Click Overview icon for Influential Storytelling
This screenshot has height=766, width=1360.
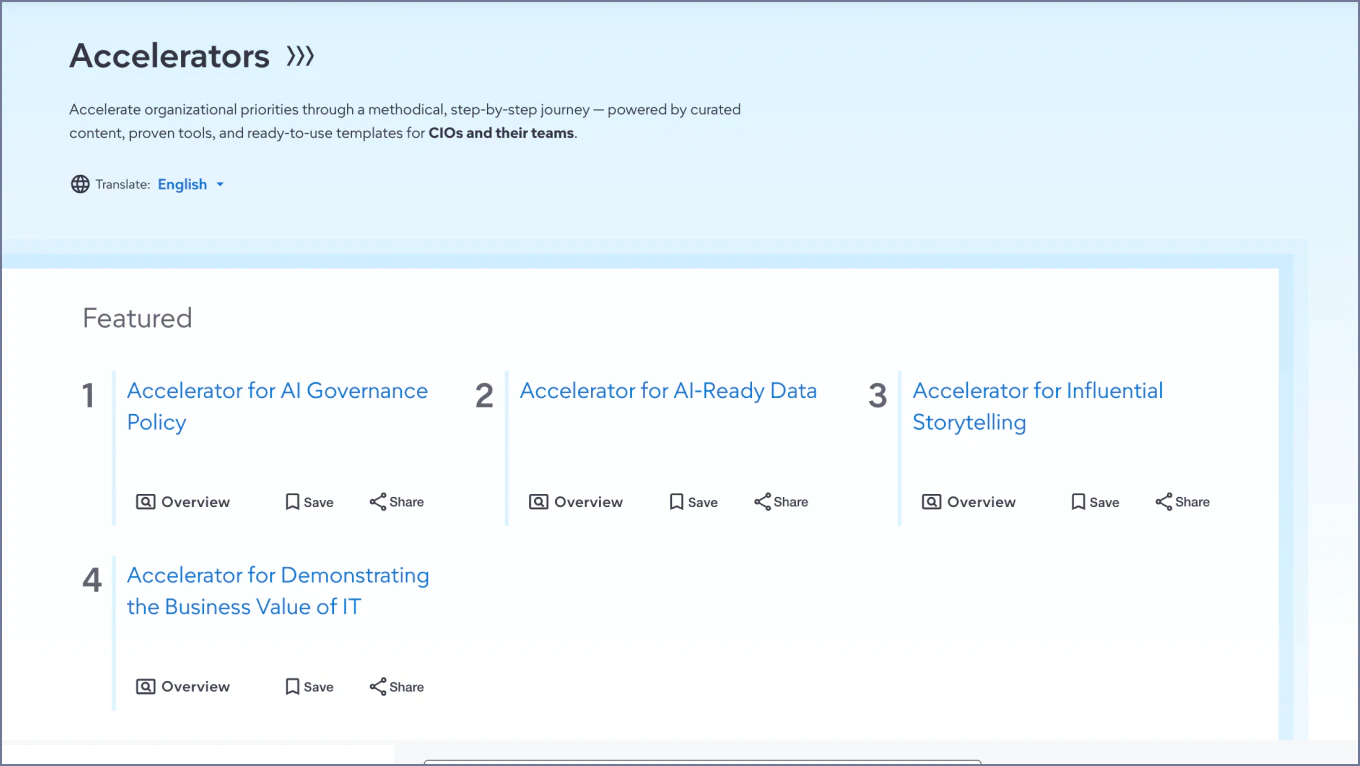click(x=932, y=502)
